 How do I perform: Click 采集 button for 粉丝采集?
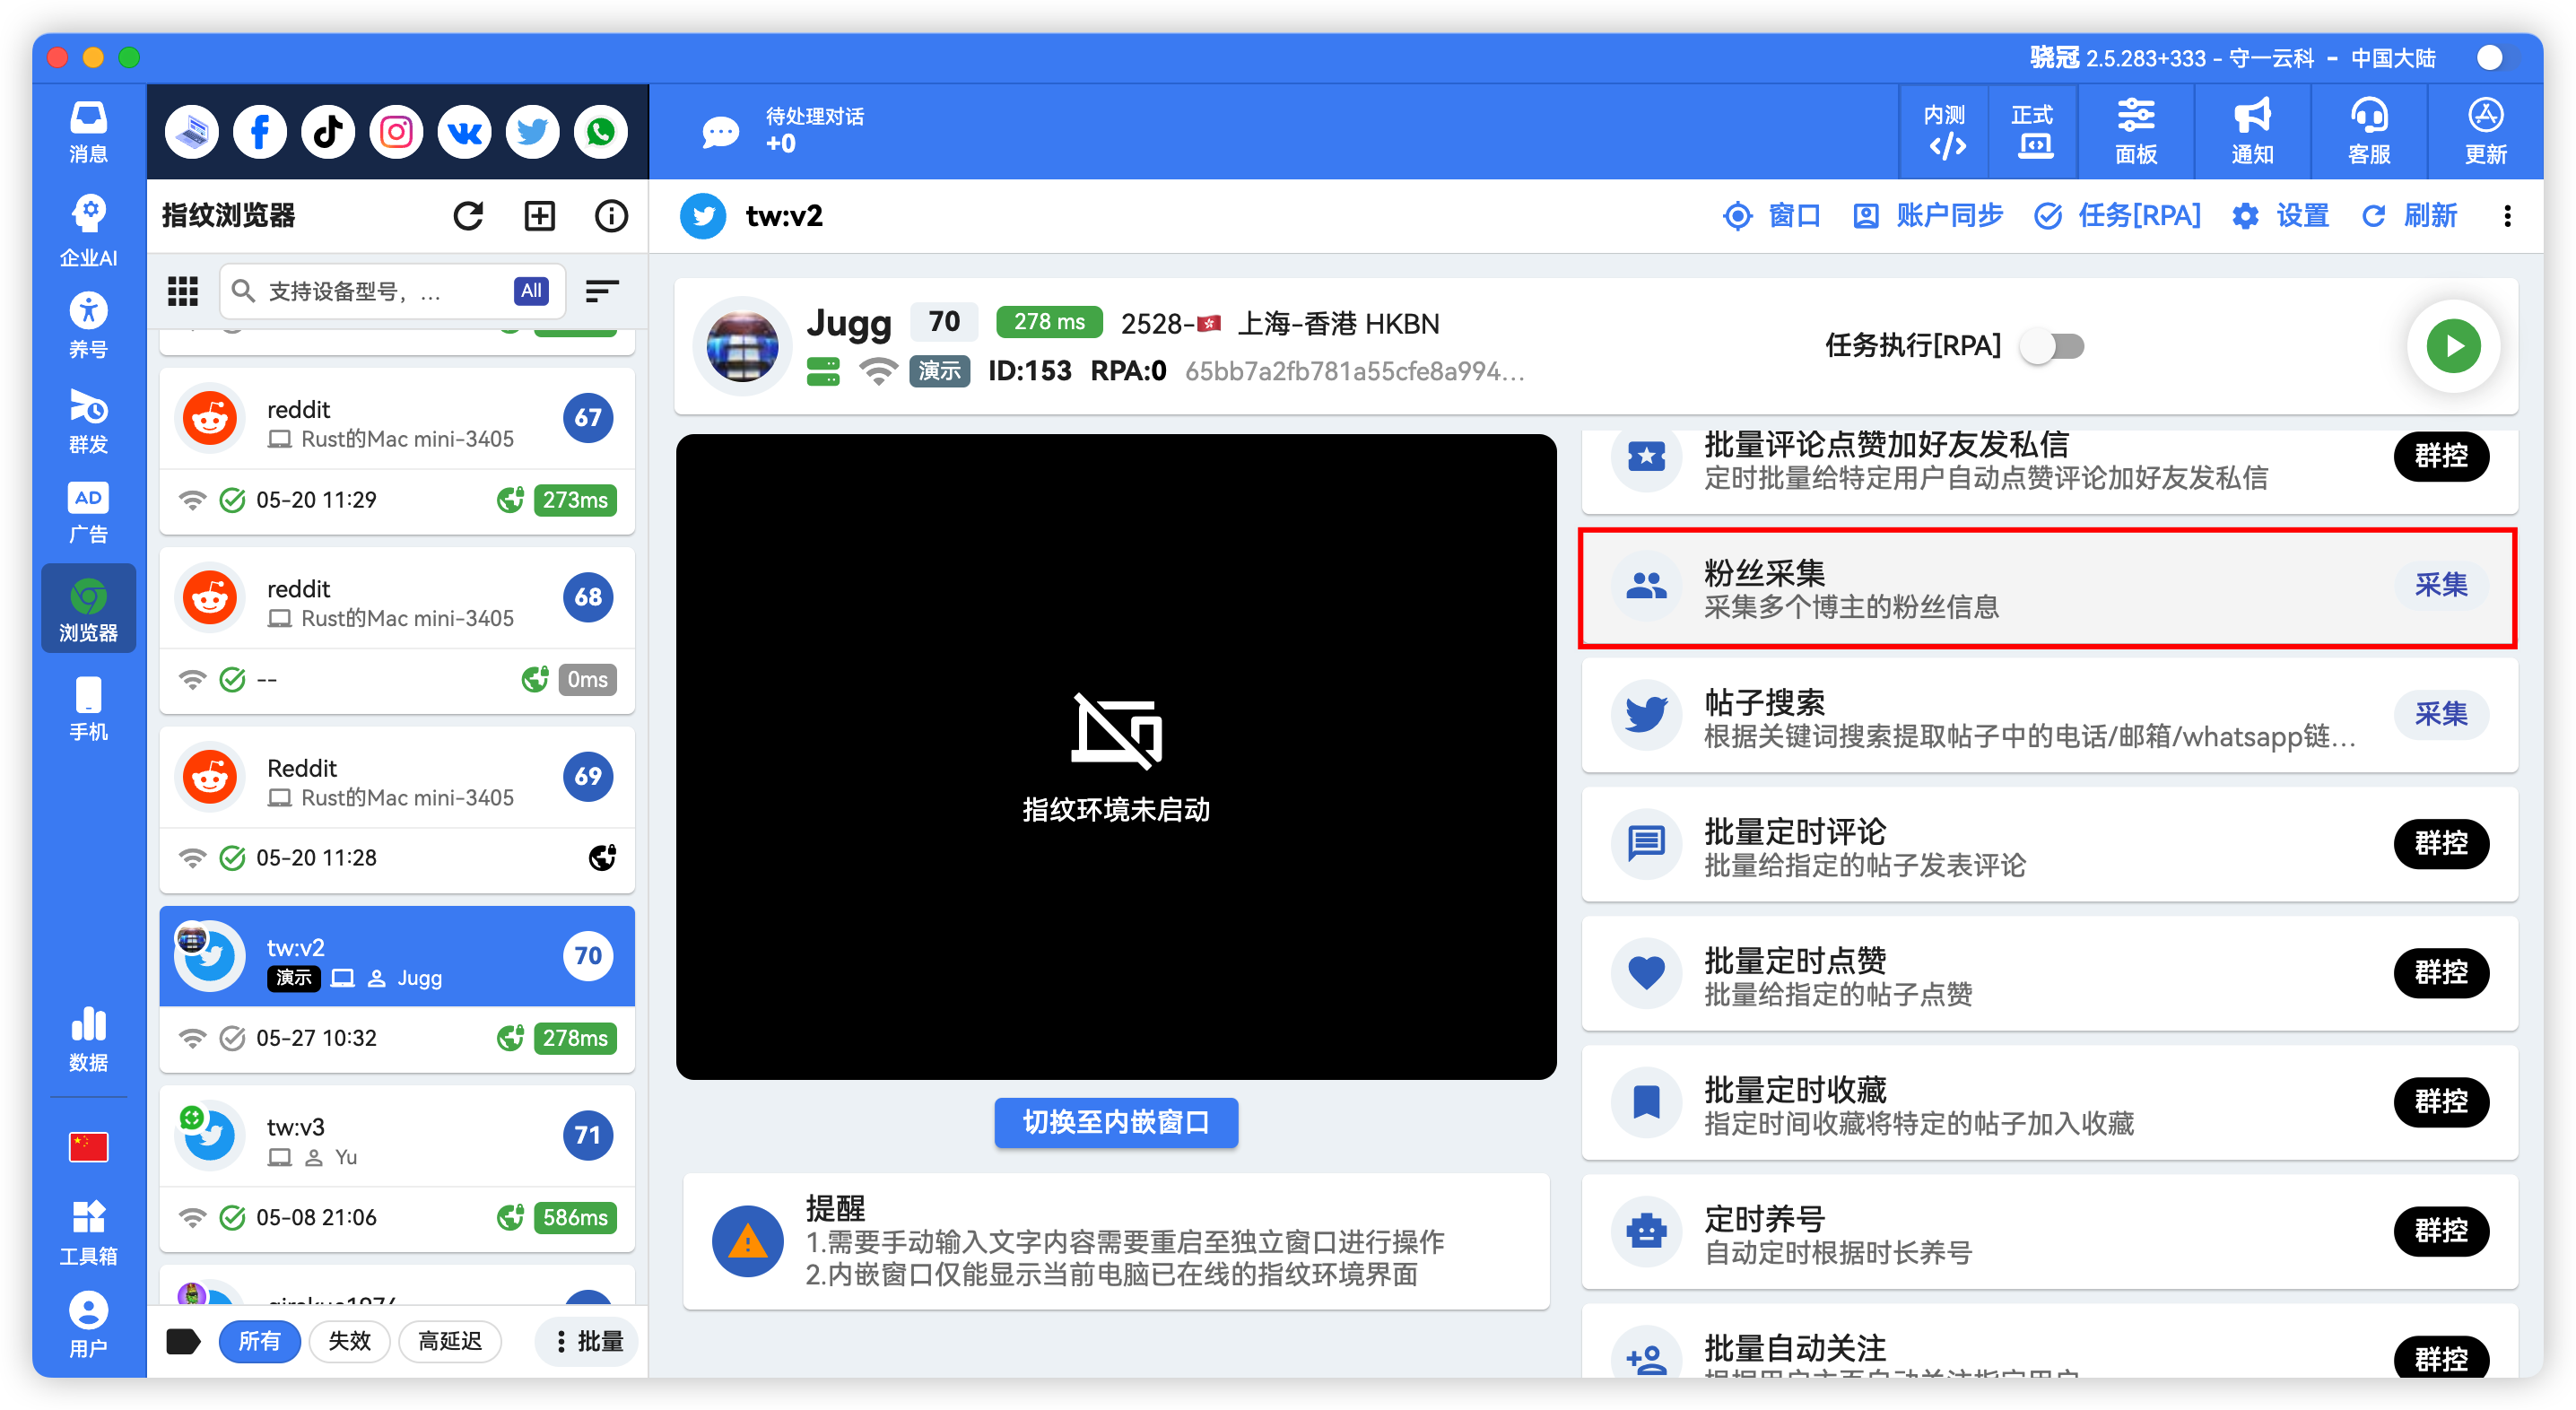click(x=2441, y=585)
